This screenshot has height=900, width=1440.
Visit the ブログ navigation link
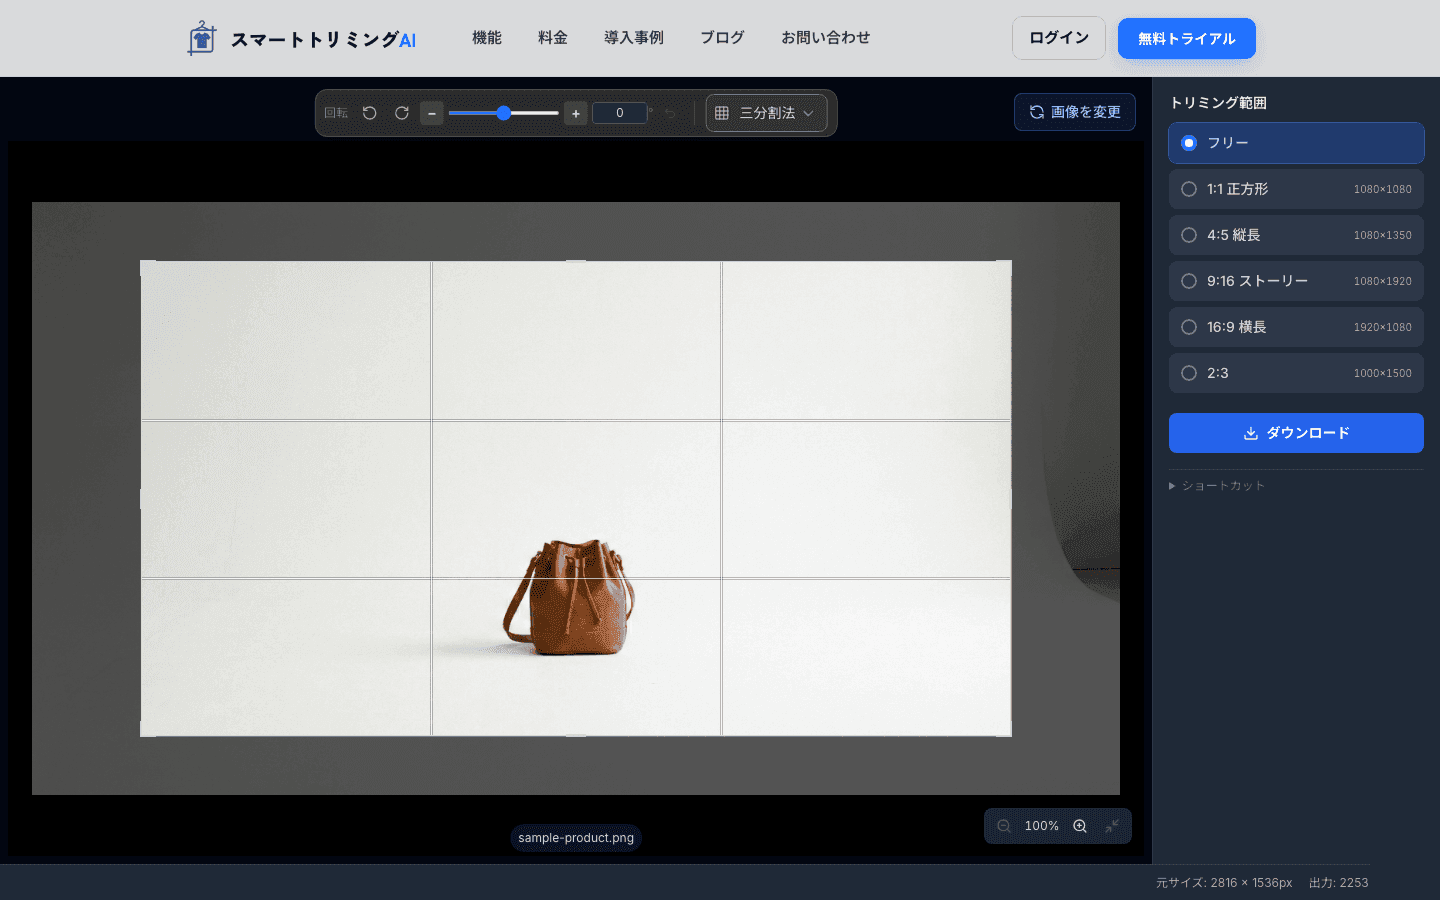722,38
